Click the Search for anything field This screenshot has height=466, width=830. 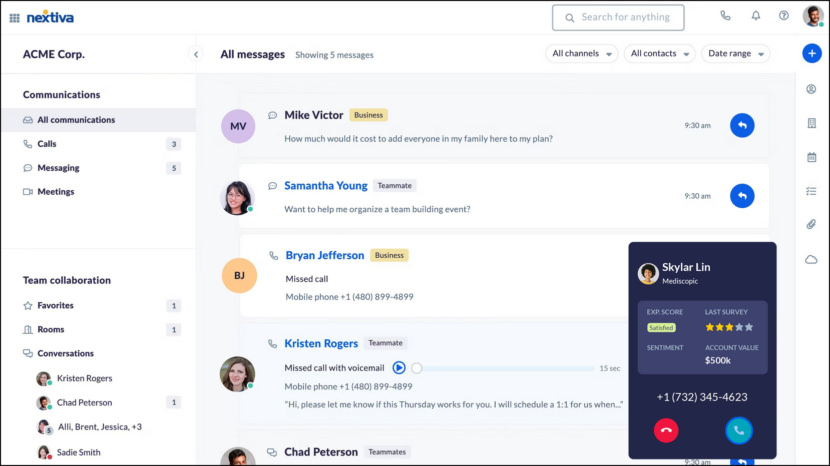[618, 17]
